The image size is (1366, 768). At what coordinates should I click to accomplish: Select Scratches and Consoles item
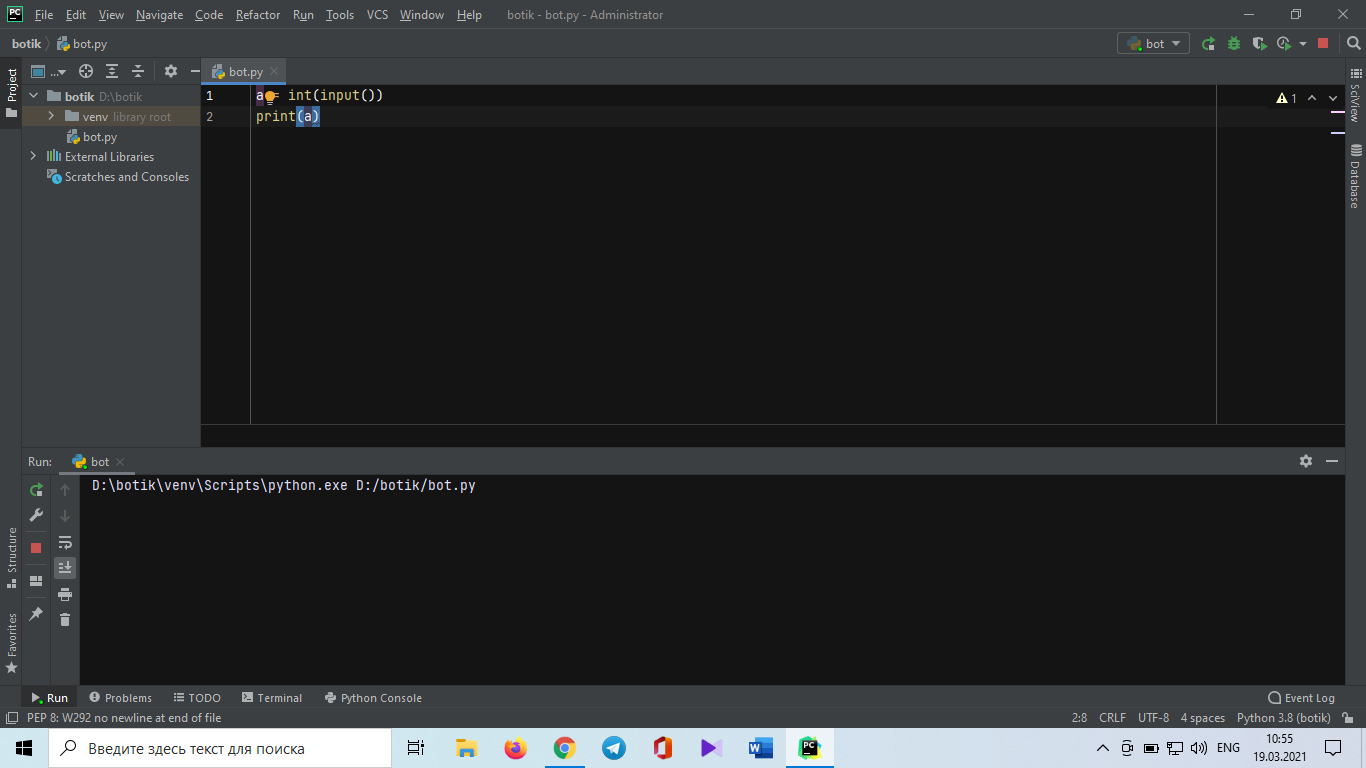pyautogui.click(x=118, y=177)
